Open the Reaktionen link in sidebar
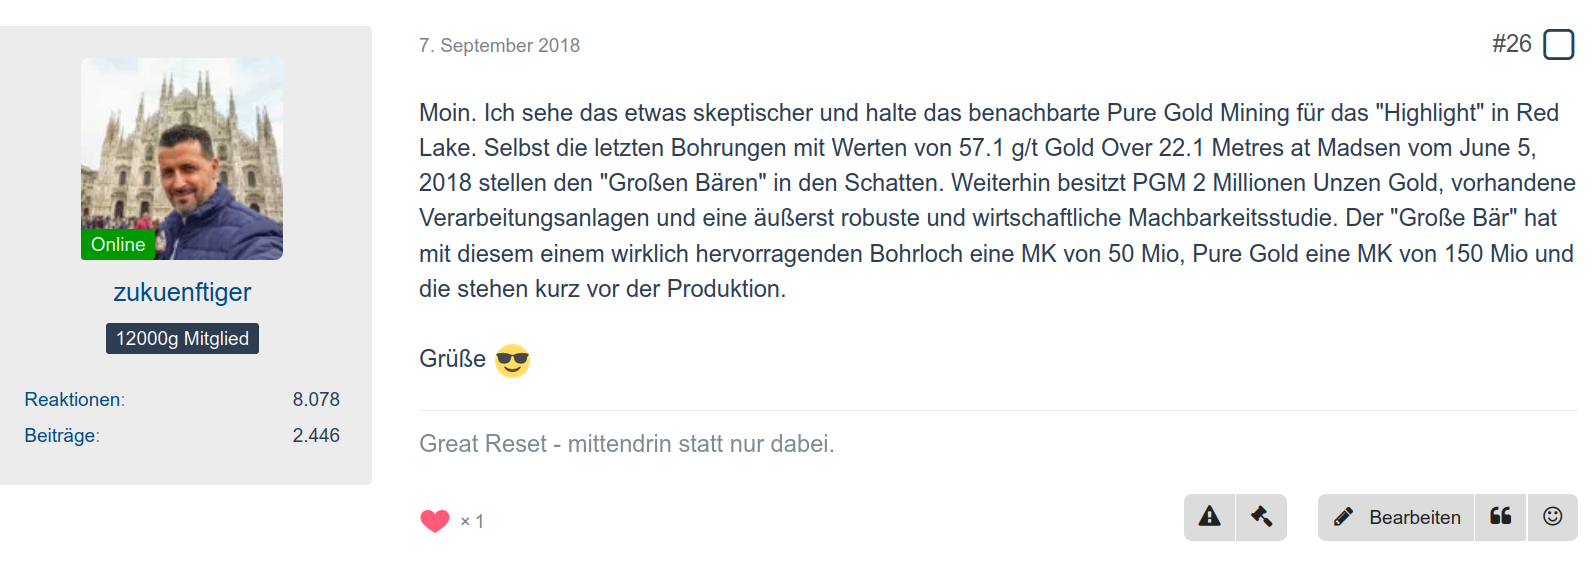Viewport: 1592px width, 576px height. click(x=73, y=400)
